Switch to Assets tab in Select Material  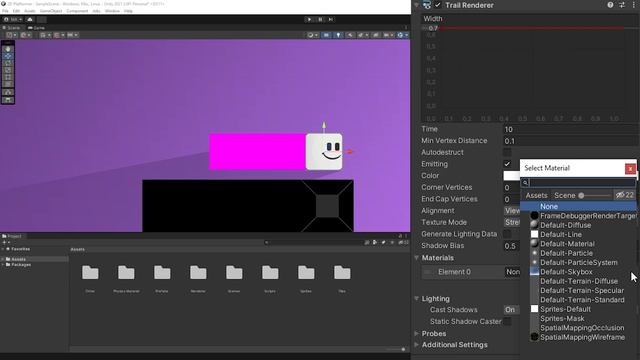(x=536, y=196)
